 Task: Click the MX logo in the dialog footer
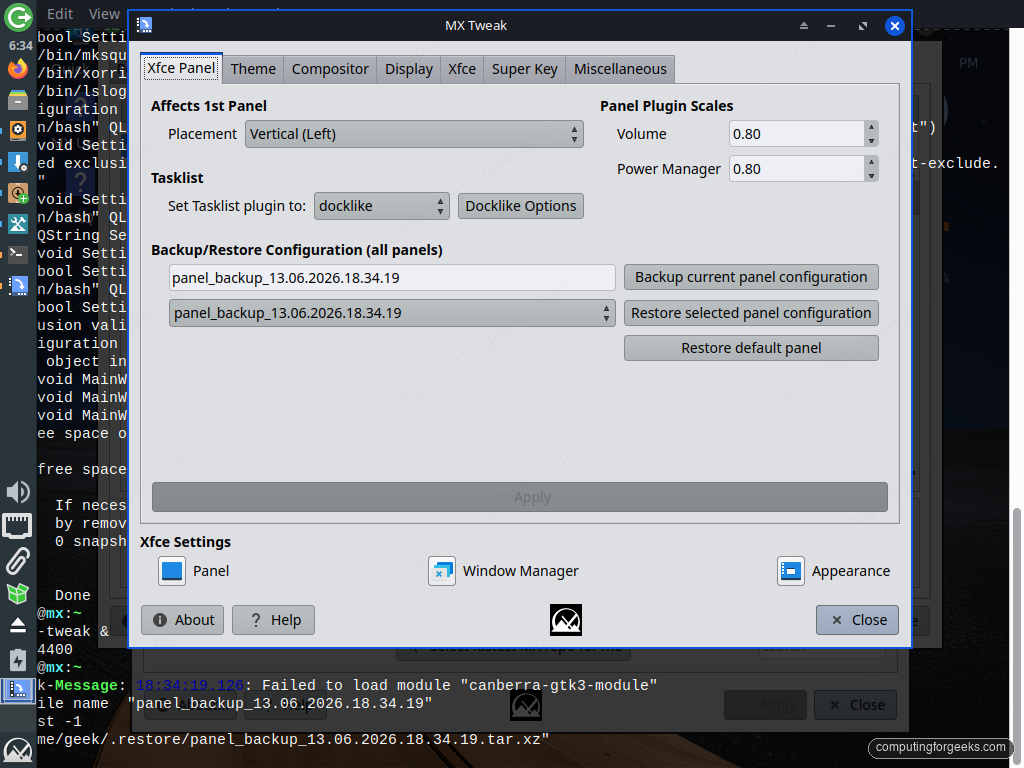pos(566,620)
